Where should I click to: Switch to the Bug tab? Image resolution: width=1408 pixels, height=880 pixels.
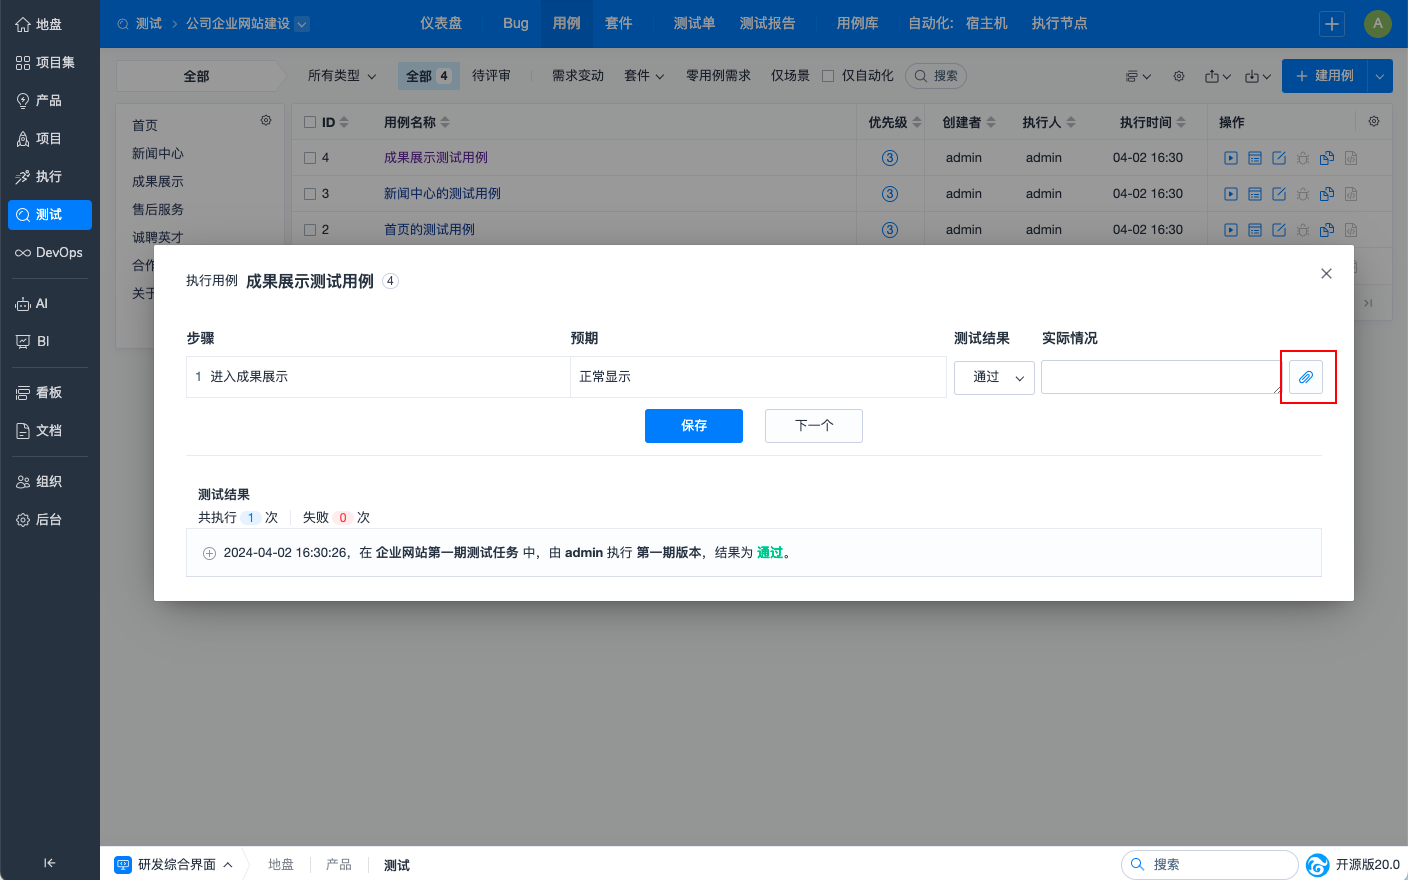[516, 23]
